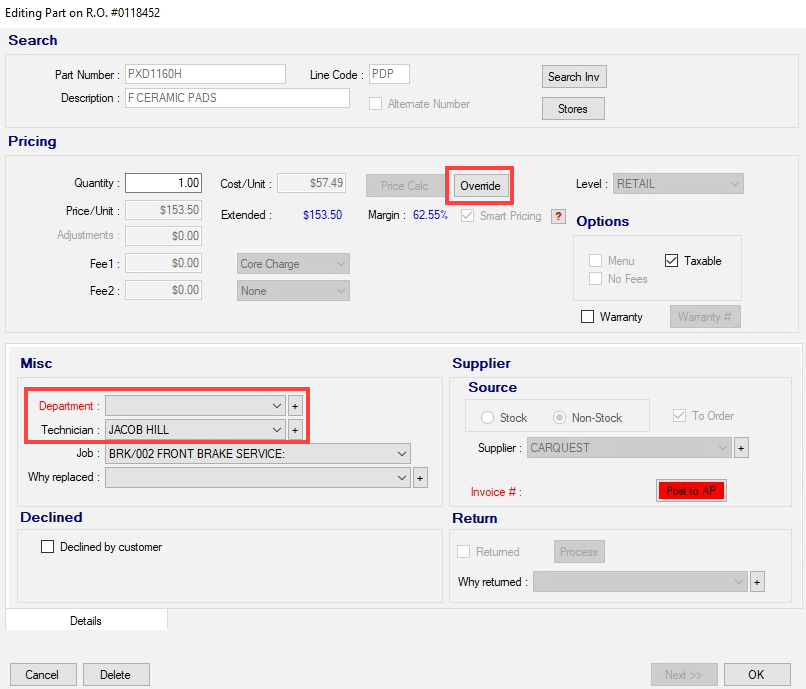806x689 pixels.
Task: Check the Returned checkbox
Action: (x=464, y=552)
